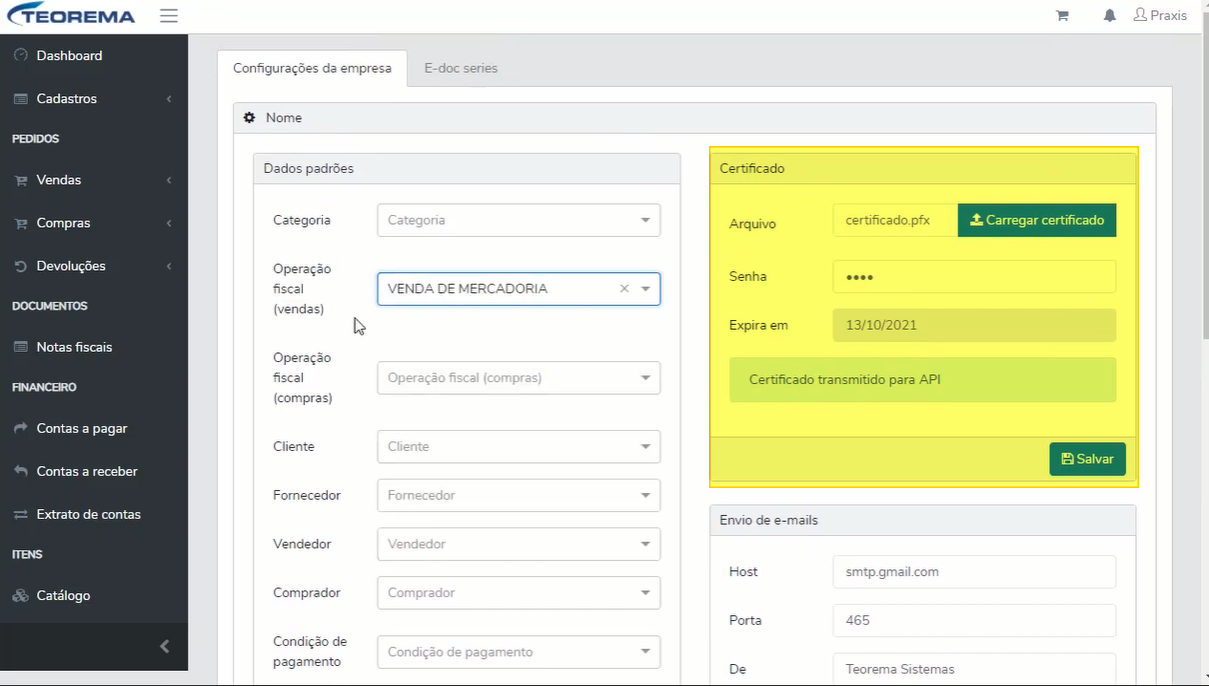Open Operação fiscal (compras) dropdown
The height and width of the screenshot is (686, 1209).
pos(518,378)
